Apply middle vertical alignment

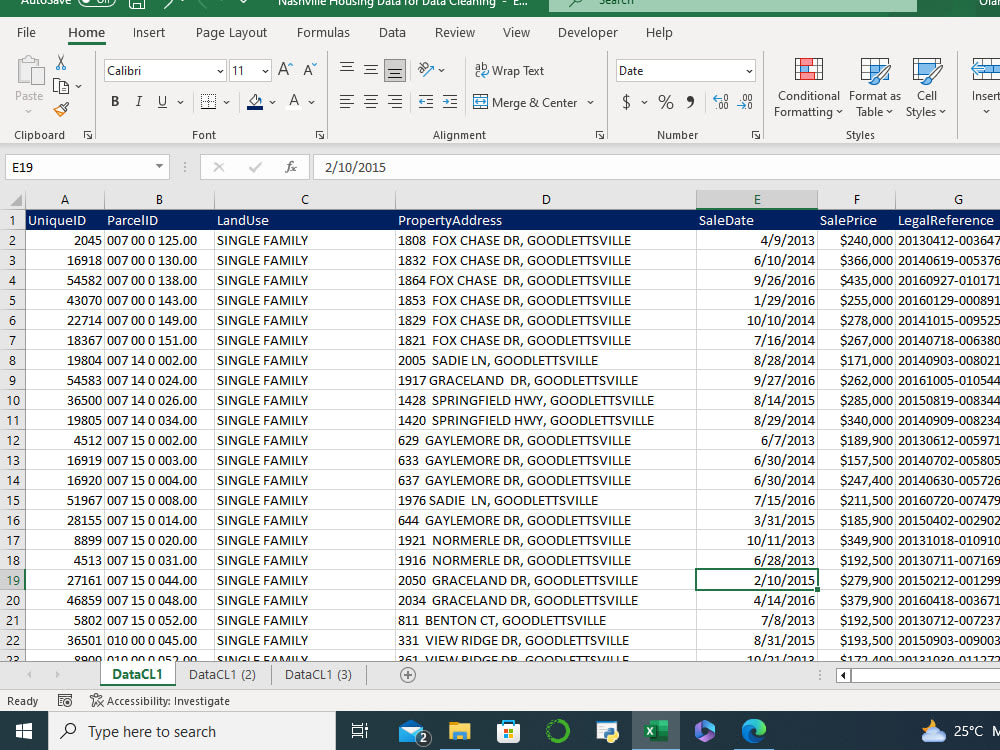click(371, 70)
